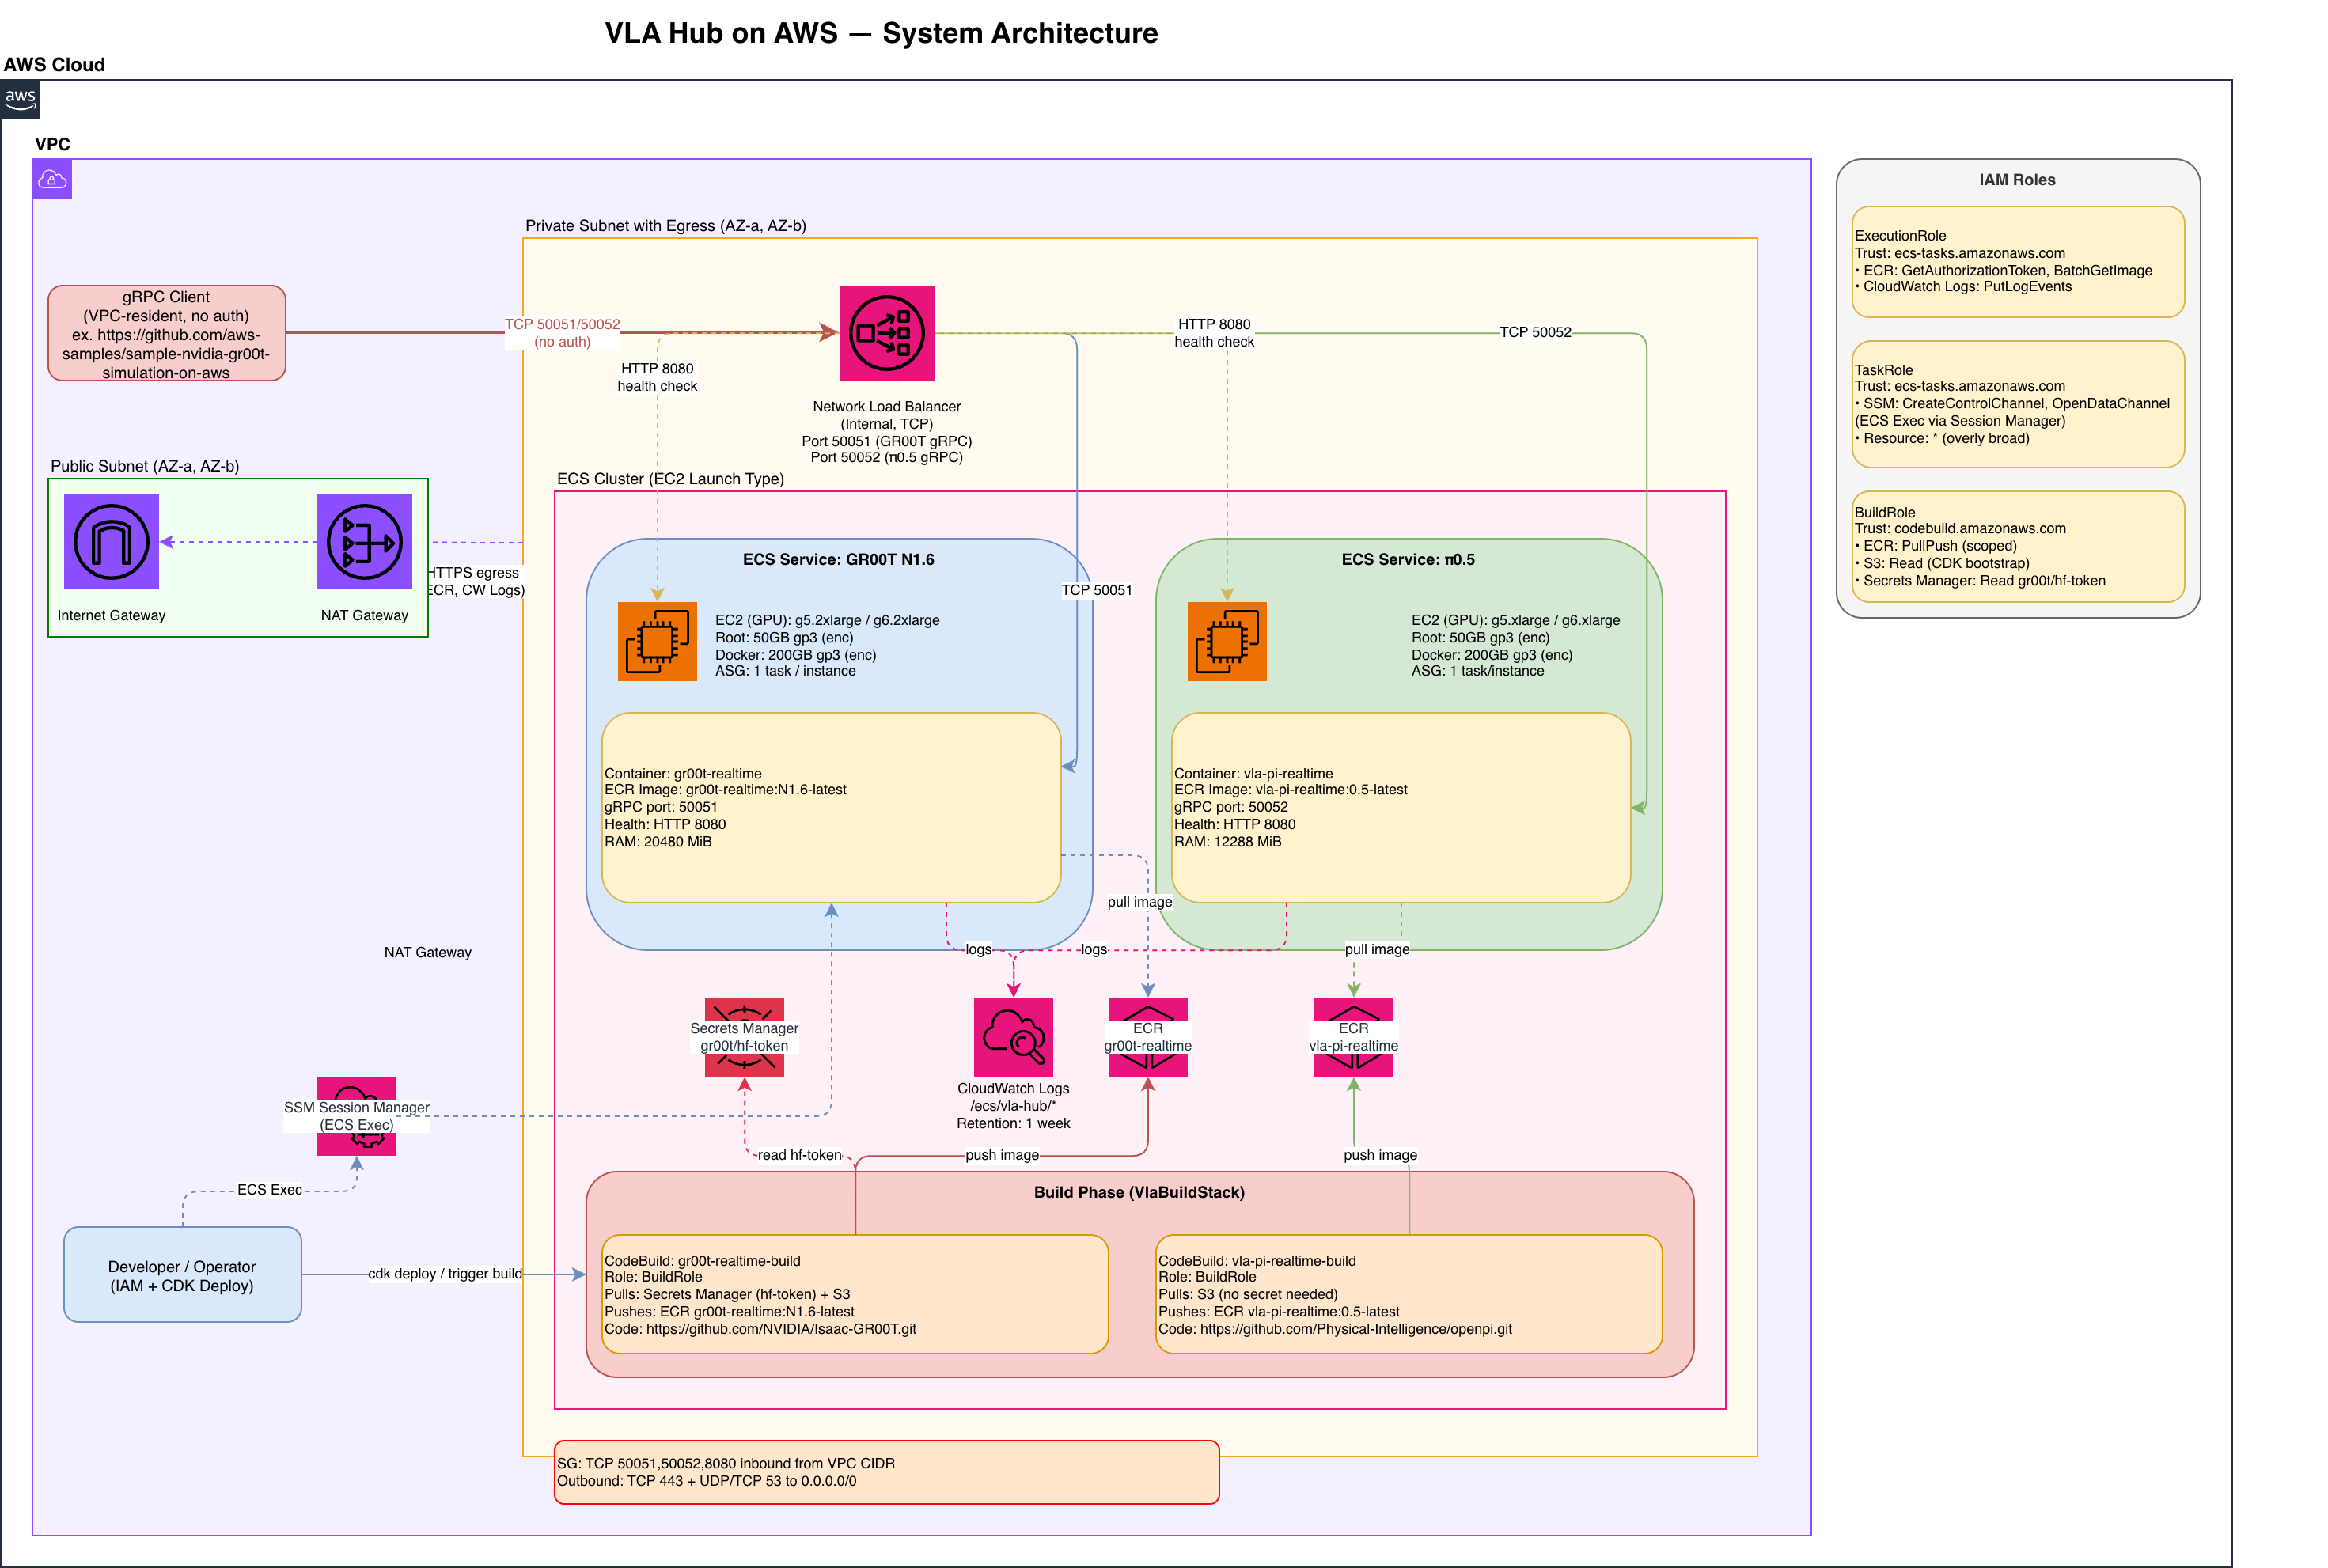Click the g5.2xlarge / g6.2xlarge EC2 specs text
This screenshot has height=1568, width=2328.
tap(827, 646)
